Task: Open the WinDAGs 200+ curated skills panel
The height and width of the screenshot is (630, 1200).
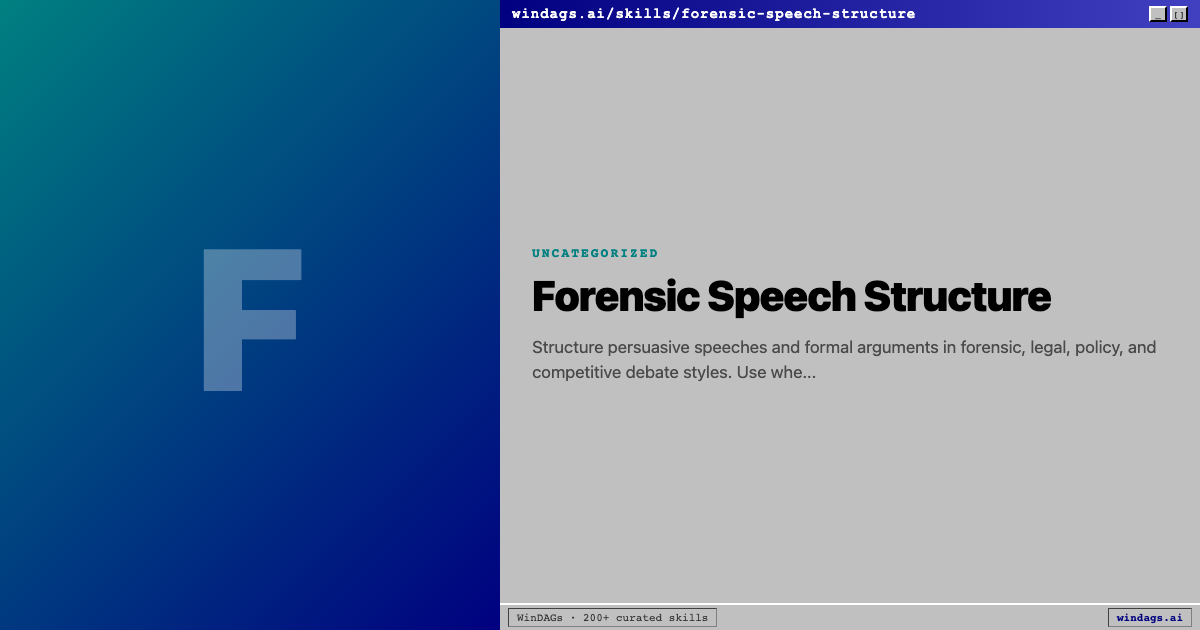Action: point(612,618)
